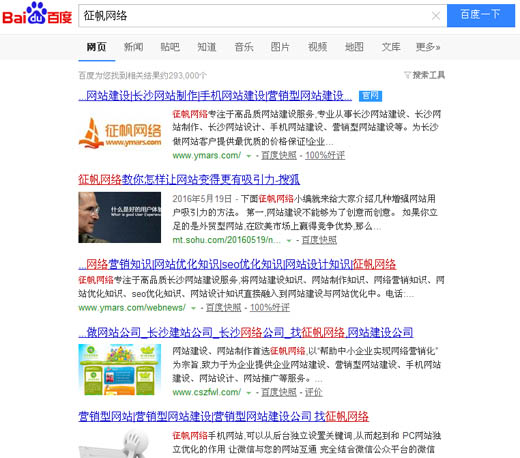520x458 pixels.
Task: Click the 评价 link for cszfwl result
Action: (314, 392)
